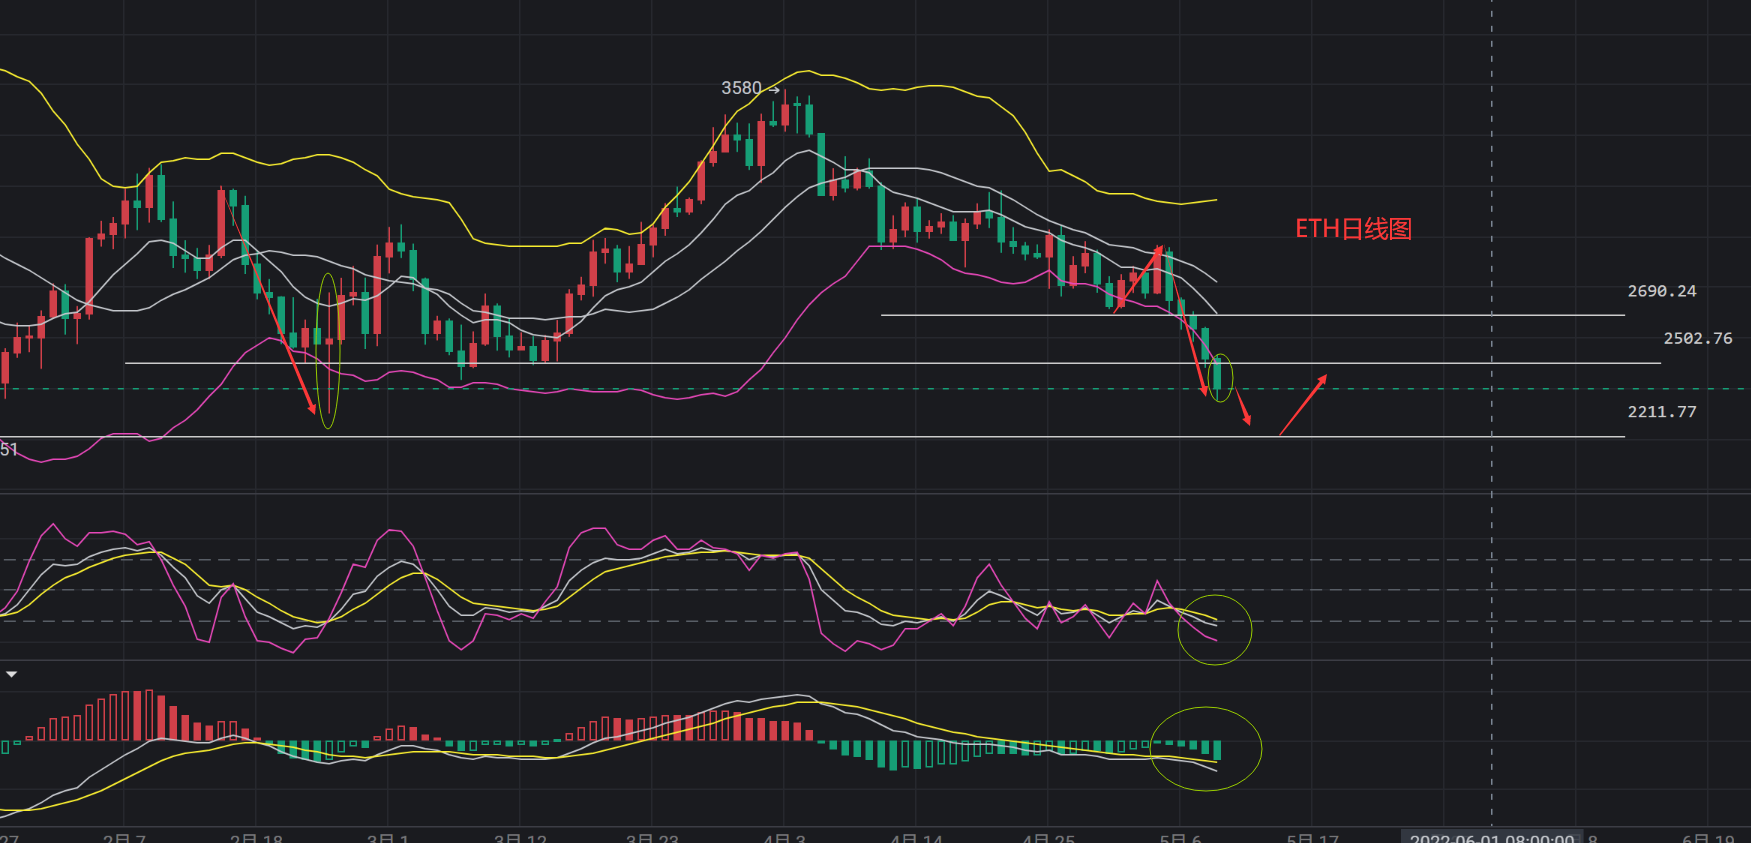Select the red up arrow near May candles
This screenshot has width=1751, height=843.
1138,280
